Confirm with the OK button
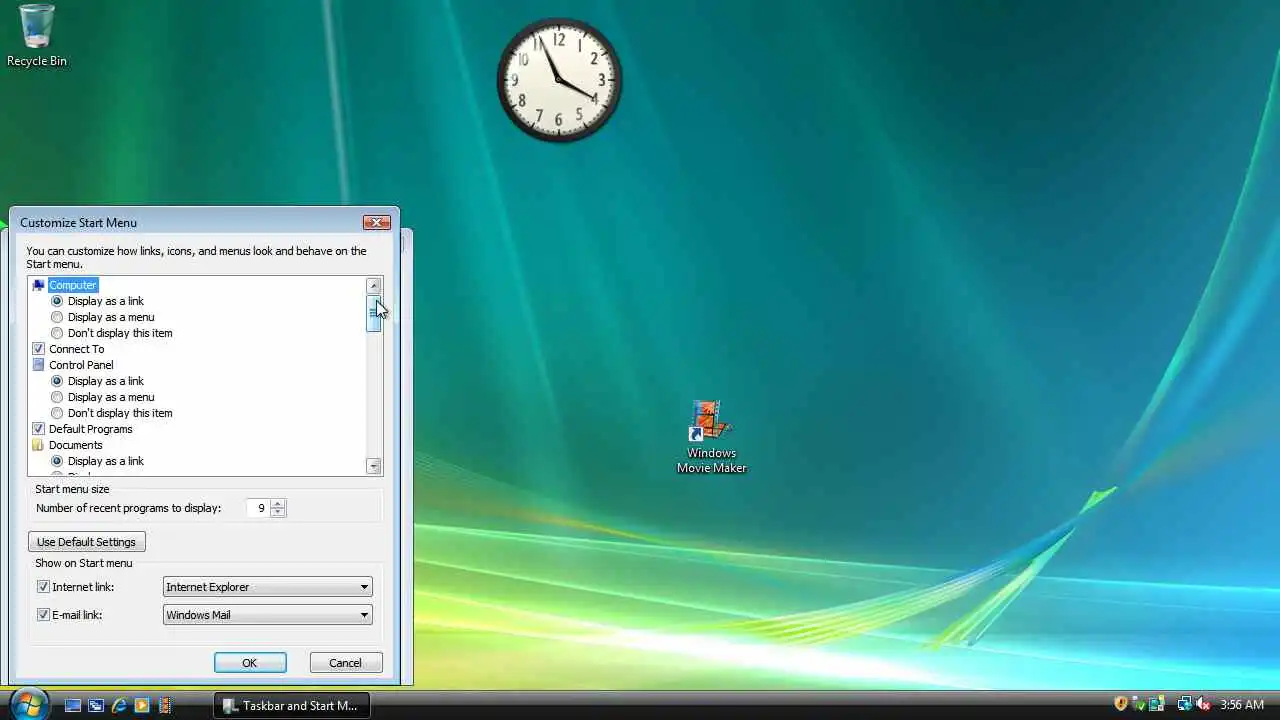Screen dimensions: 1280x720 pos(250,663)
